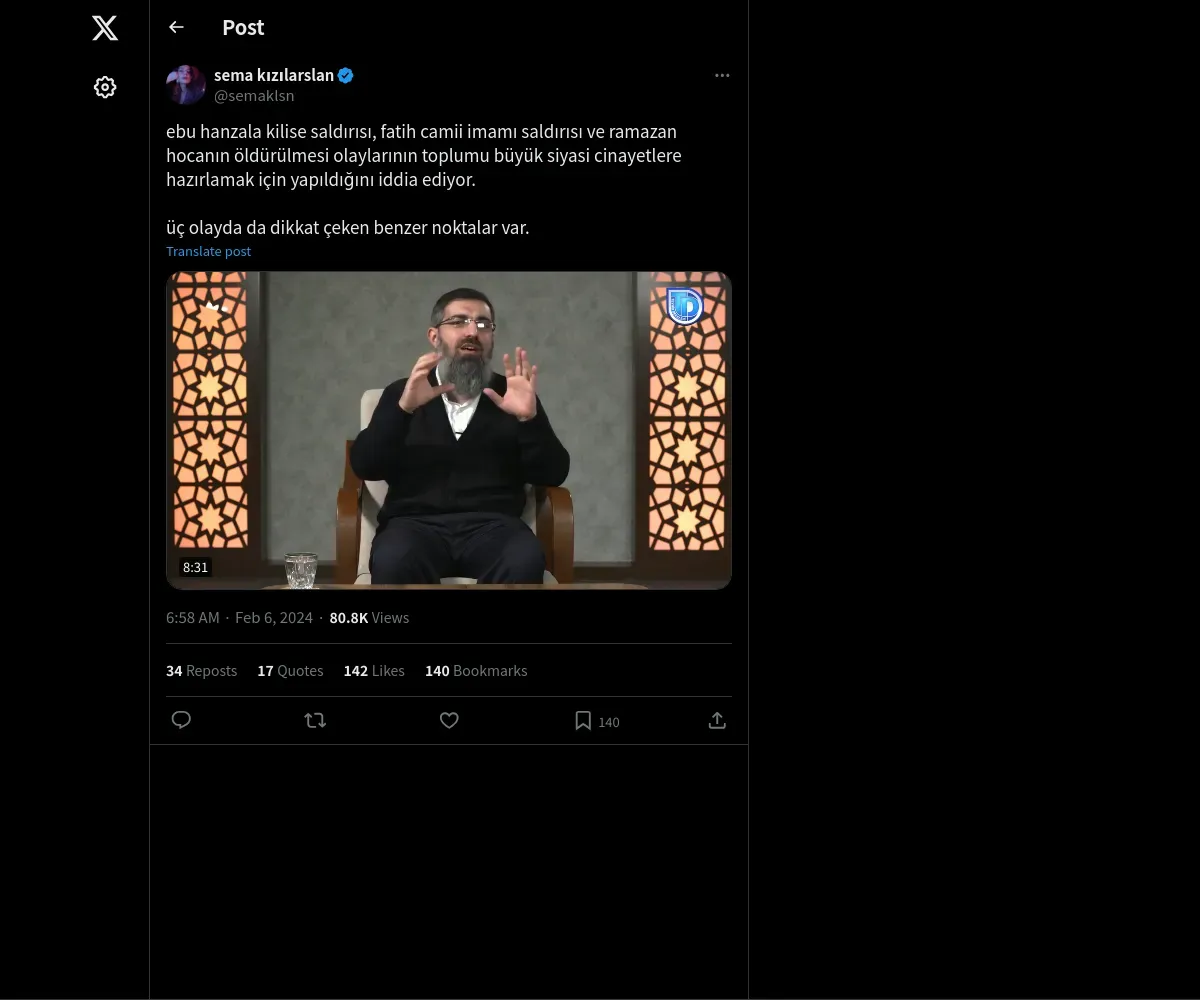The height and width of the screenshot is (1000, 1200).
Task: Open the 140 Bookmarks count
Action: click(476, 671)
